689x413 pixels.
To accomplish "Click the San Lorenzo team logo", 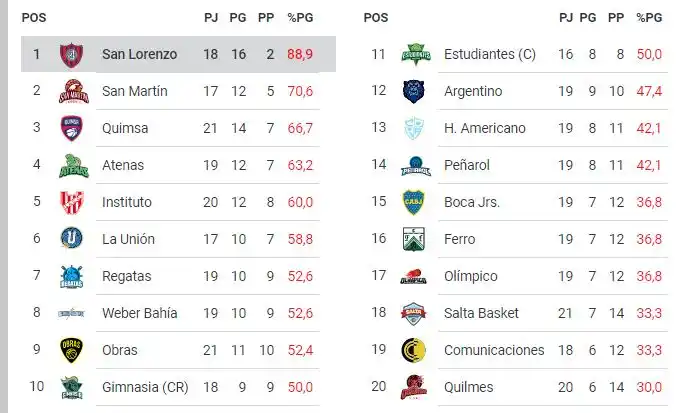I will click(x=71, y=54).
